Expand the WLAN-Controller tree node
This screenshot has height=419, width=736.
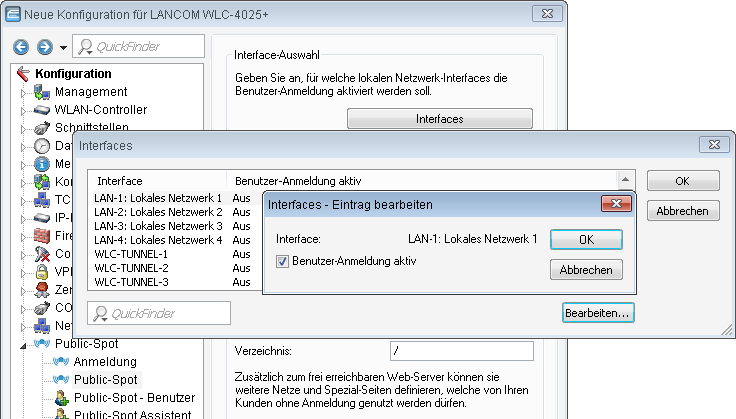click(25, 110)
